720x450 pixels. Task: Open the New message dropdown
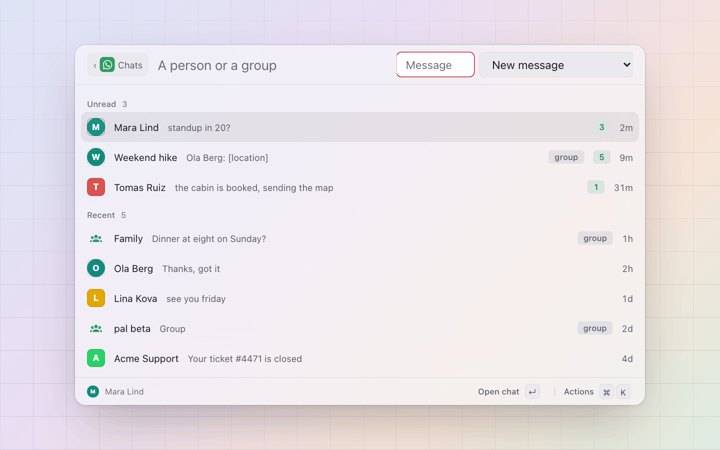(x=556, y=65)
